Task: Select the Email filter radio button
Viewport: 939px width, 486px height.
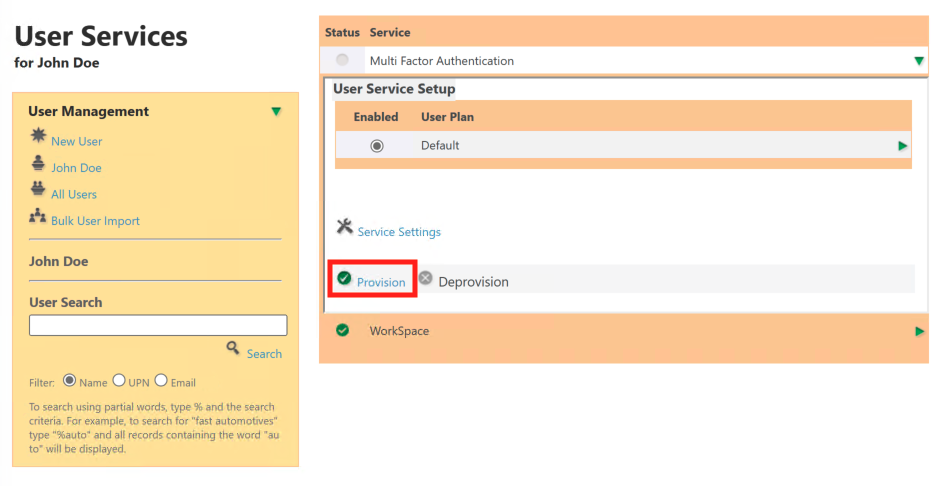Action: point(161,380)
